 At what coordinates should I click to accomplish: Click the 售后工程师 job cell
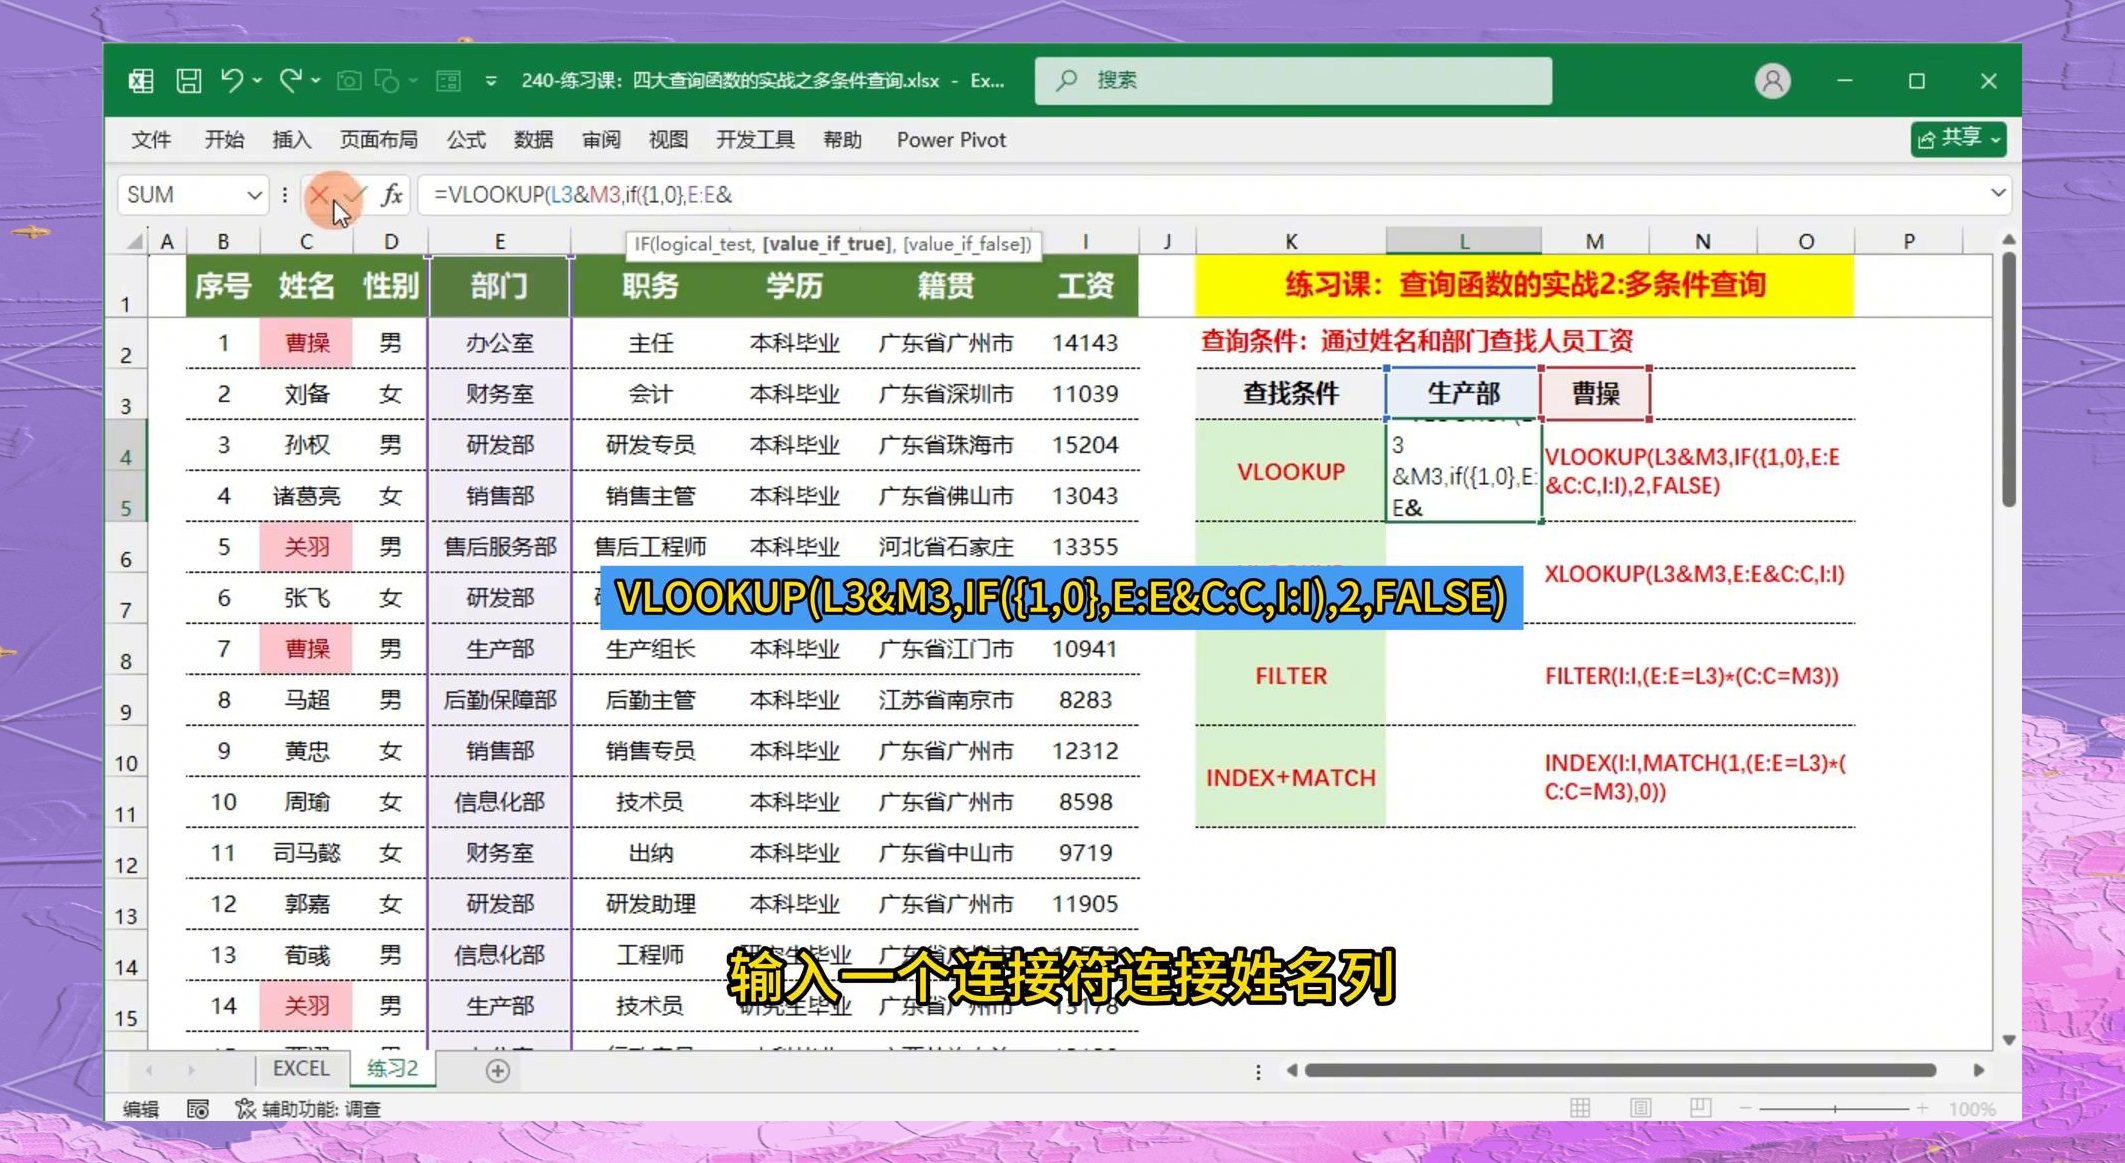[x=650, y=547]
